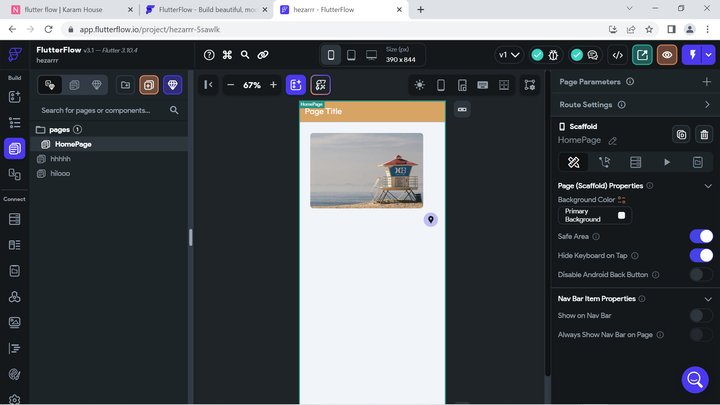The width and height of the screenshot is (720, 405).
Task: Expand the Route Settings section
Action: [708, 104]
